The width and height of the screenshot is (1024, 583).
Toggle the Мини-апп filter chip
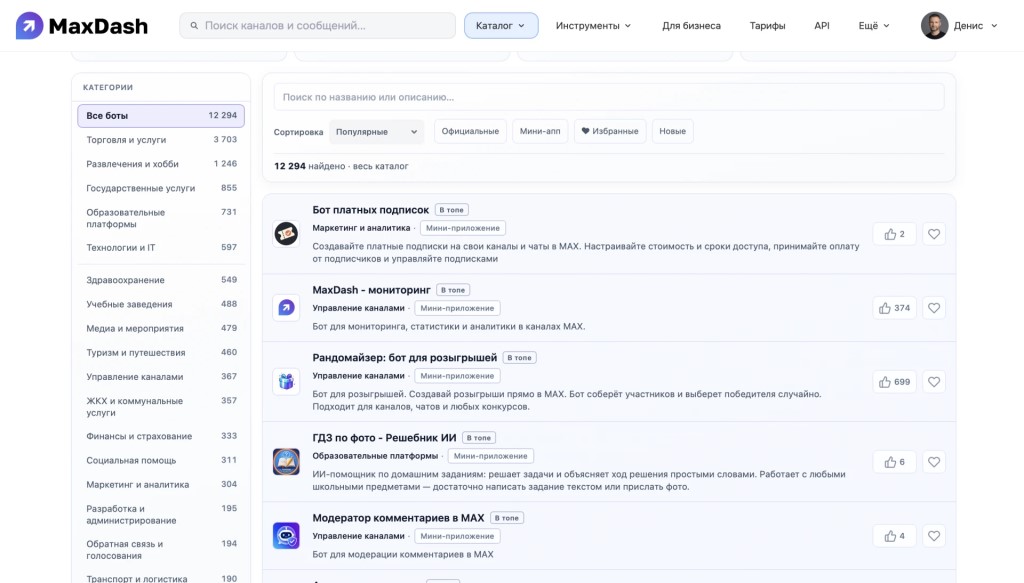[x=540, y=131]
